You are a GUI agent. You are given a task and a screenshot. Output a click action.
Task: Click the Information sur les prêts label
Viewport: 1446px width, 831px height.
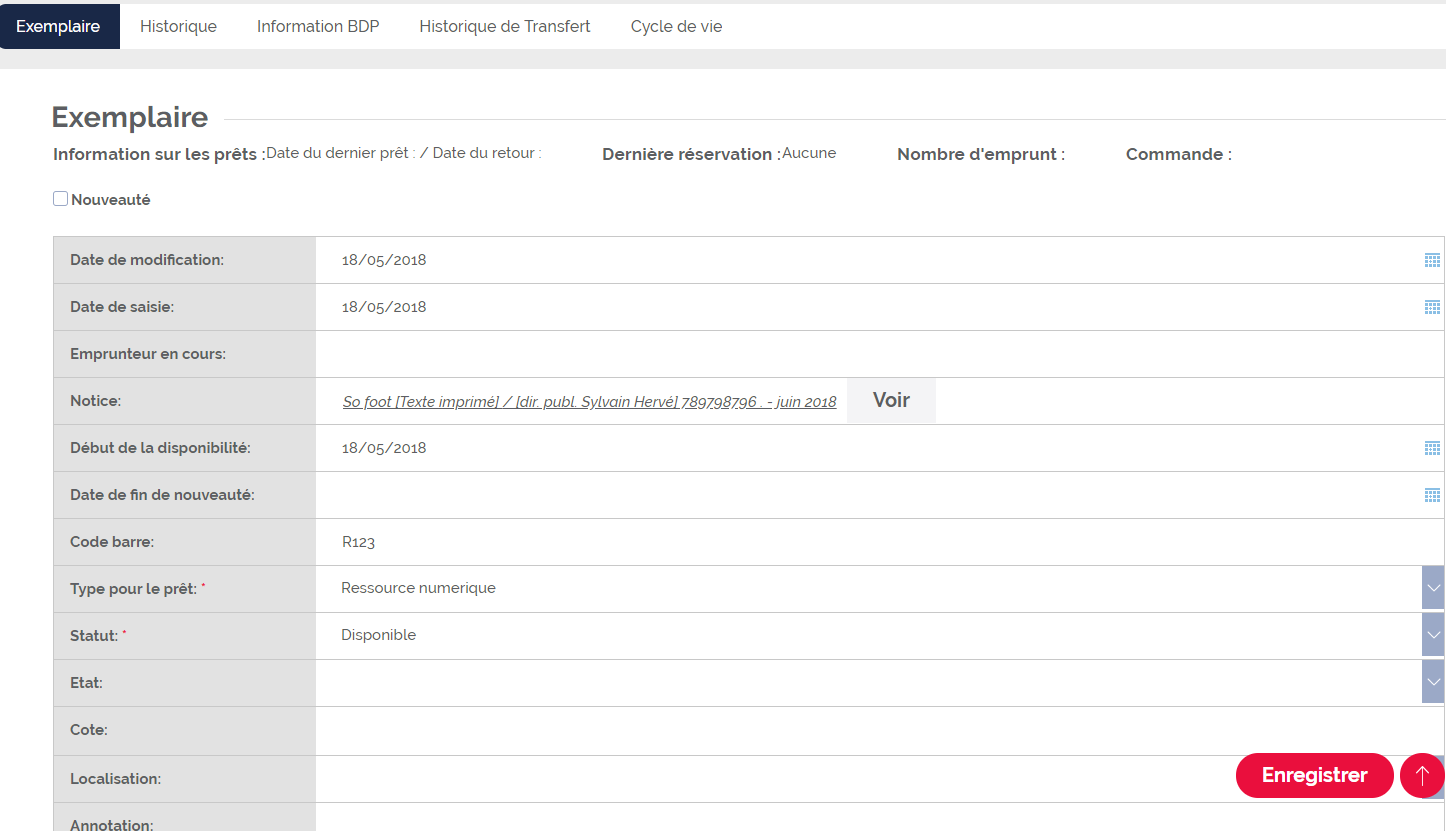coord(159,154)
